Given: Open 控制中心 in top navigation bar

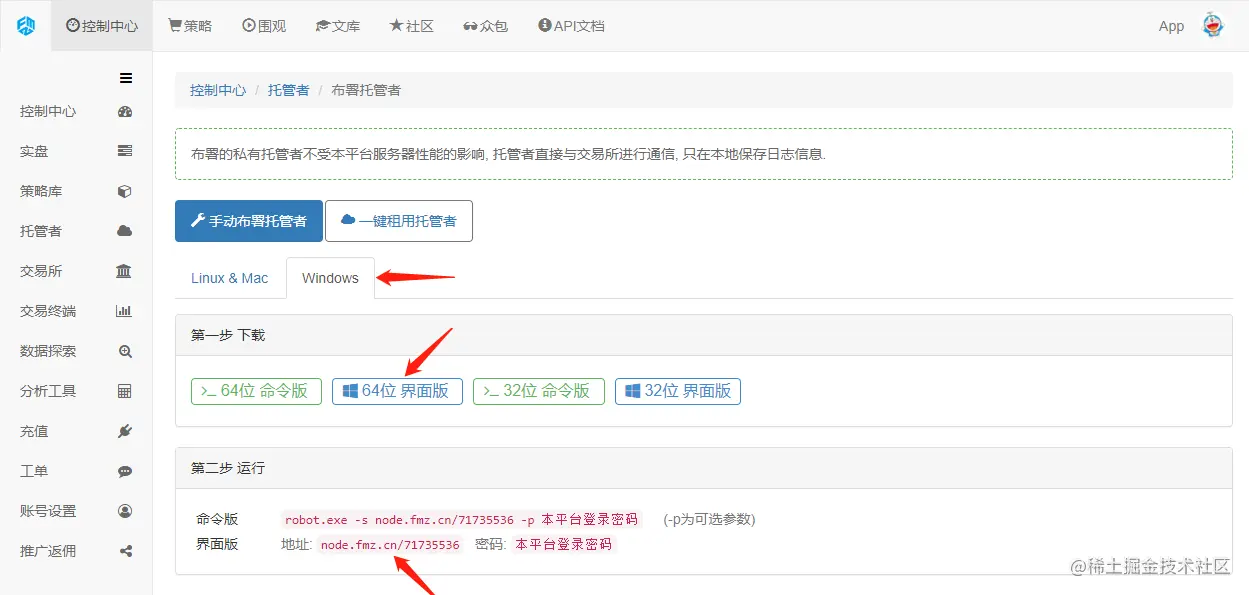Looking at the screenshot, I should (x=102, y=26).
